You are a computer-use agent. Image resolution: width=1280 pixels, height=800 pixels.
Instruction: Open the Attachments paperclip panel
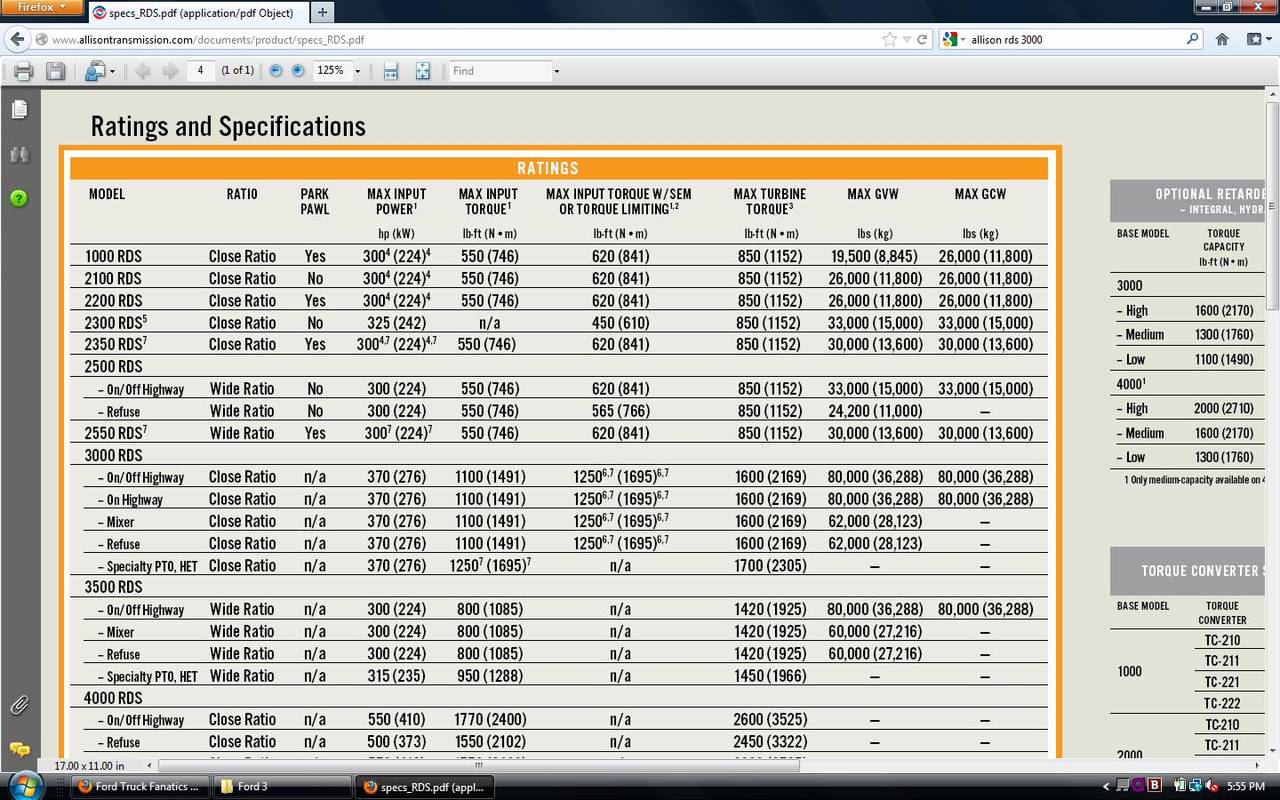pyautogui.click(x=19, y=705)
